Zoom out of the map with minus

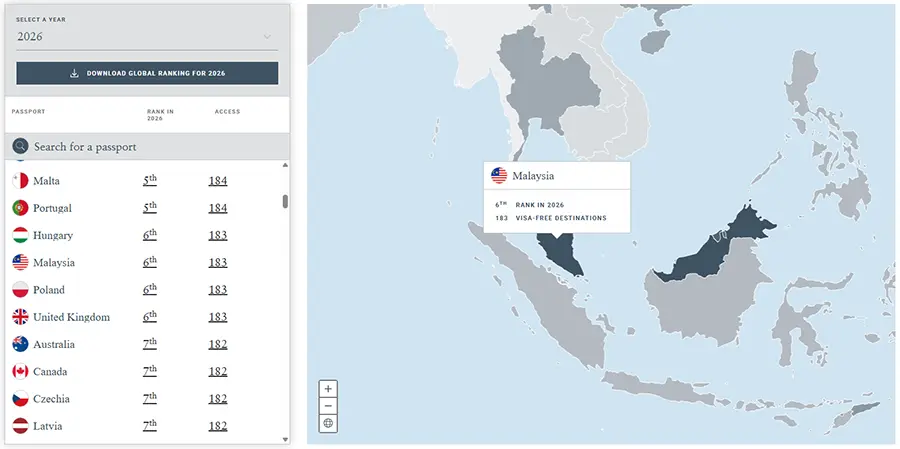(x=328, y=406)
